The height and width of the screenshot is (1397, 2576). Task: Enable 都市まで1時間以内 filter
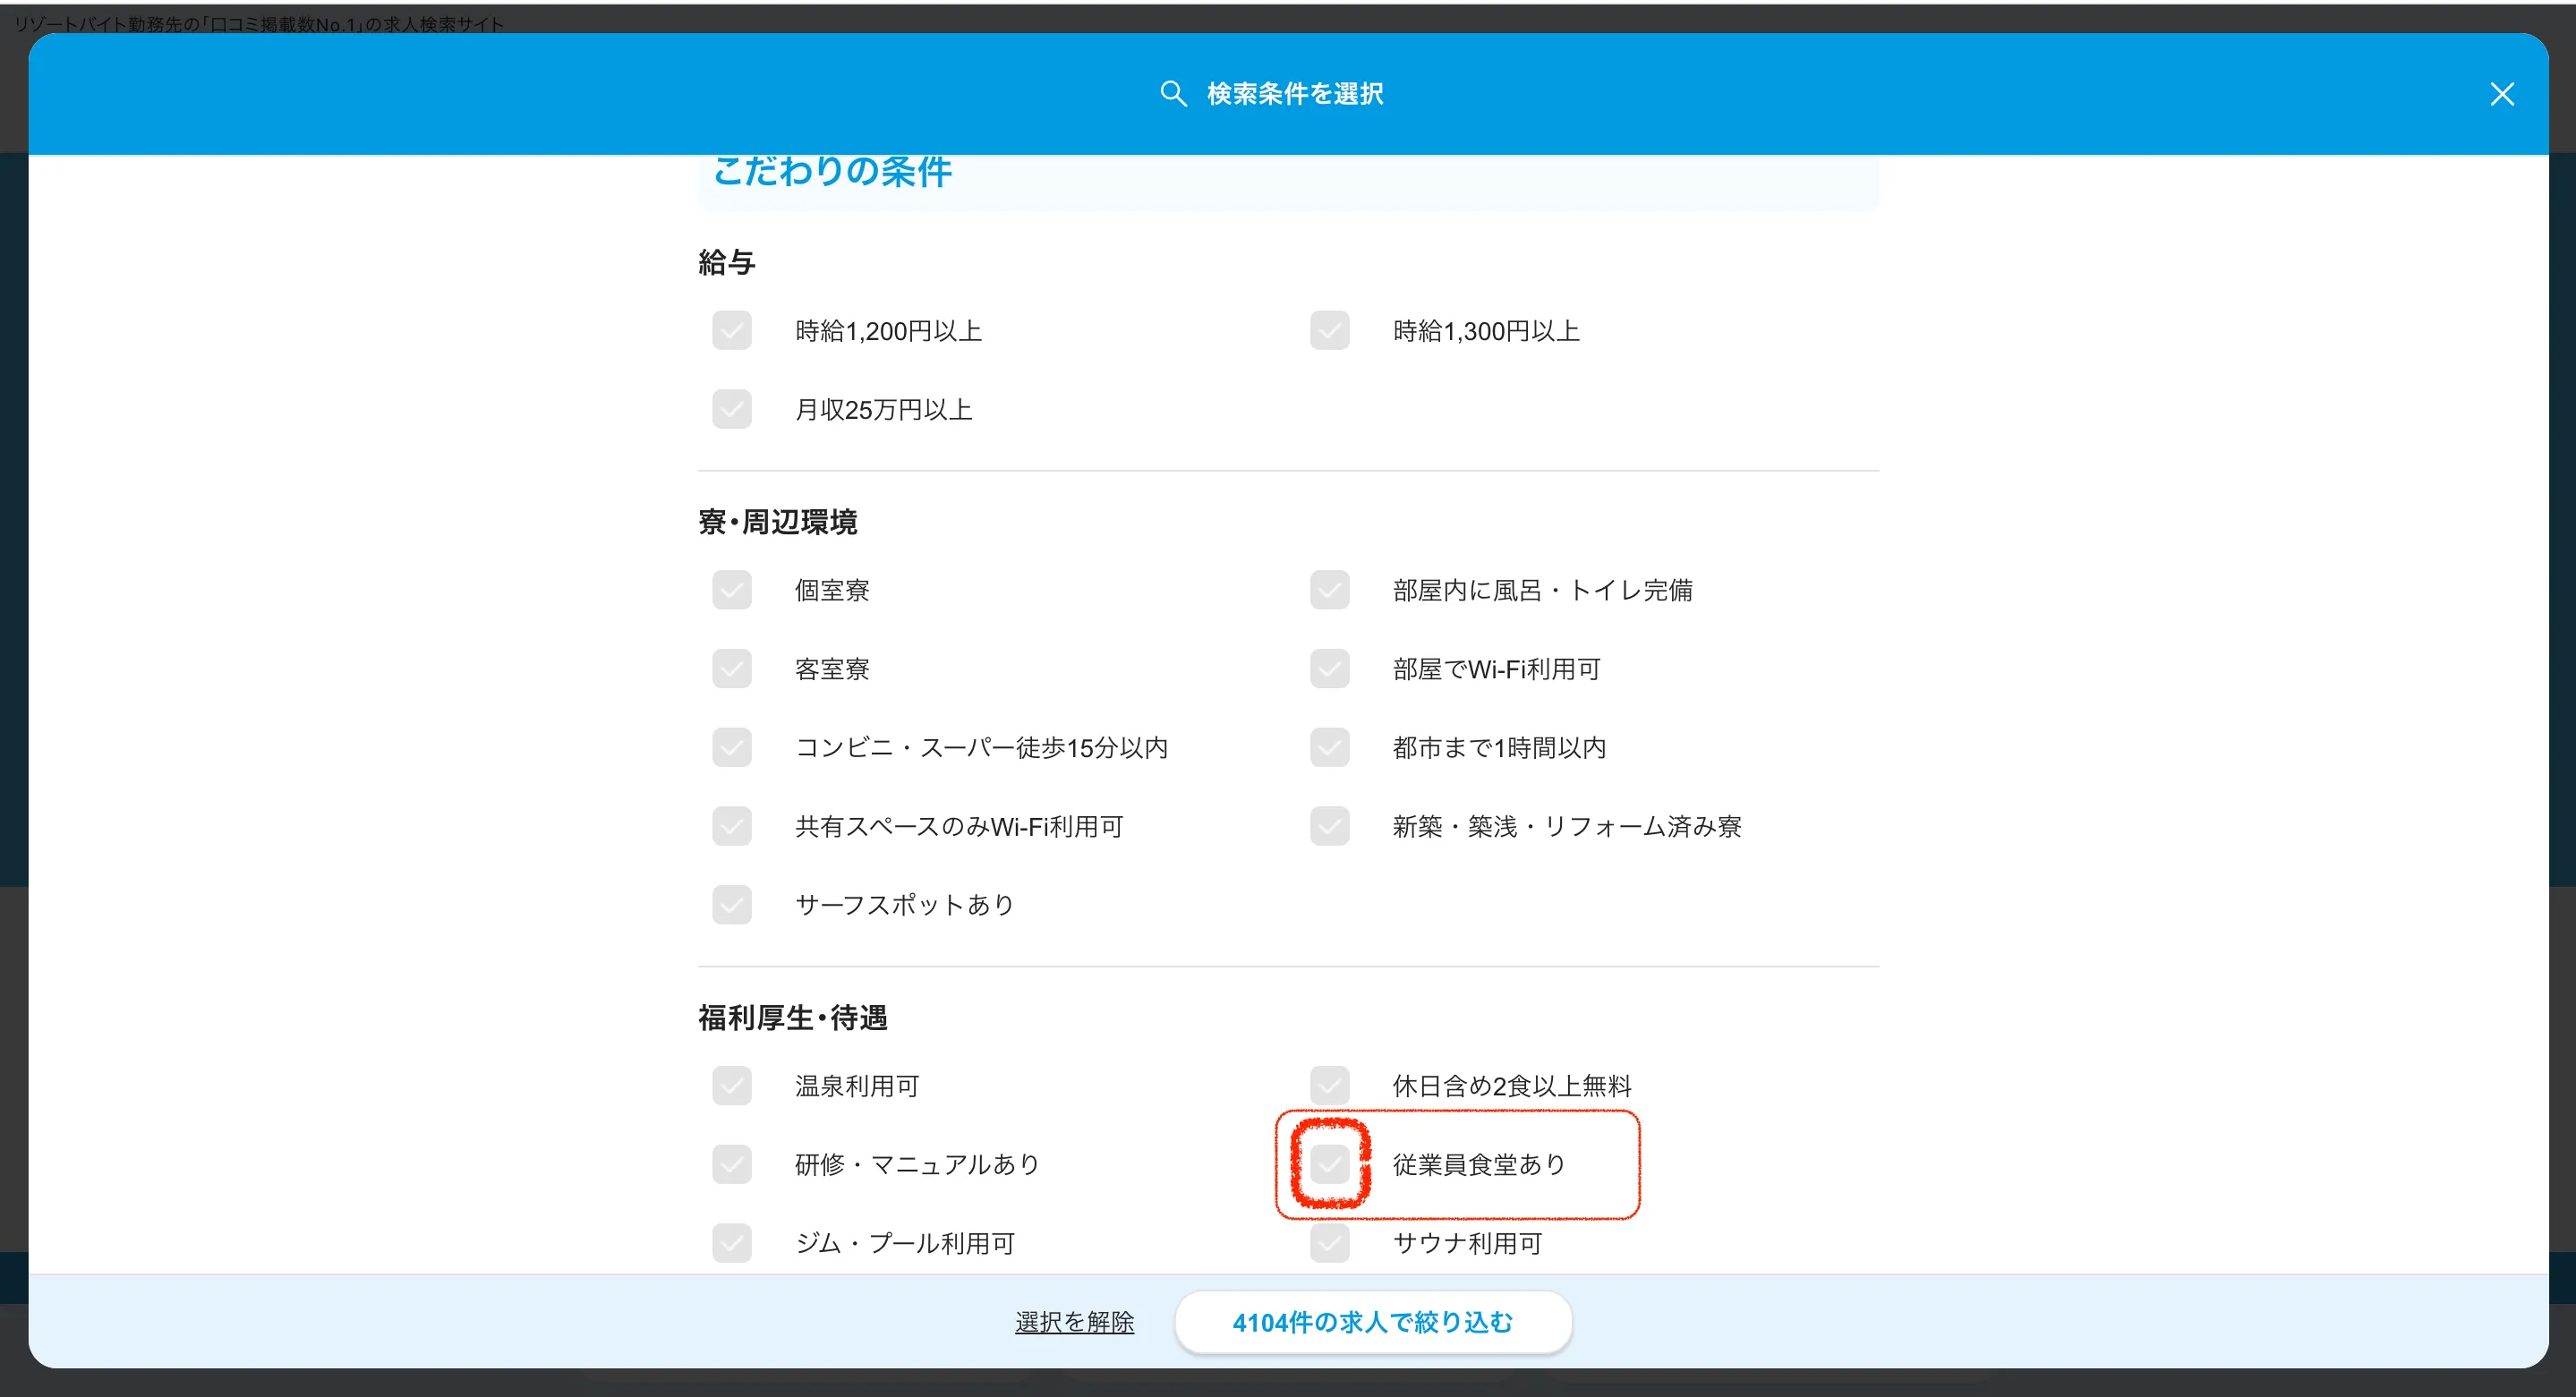[x=1329, y=747]
